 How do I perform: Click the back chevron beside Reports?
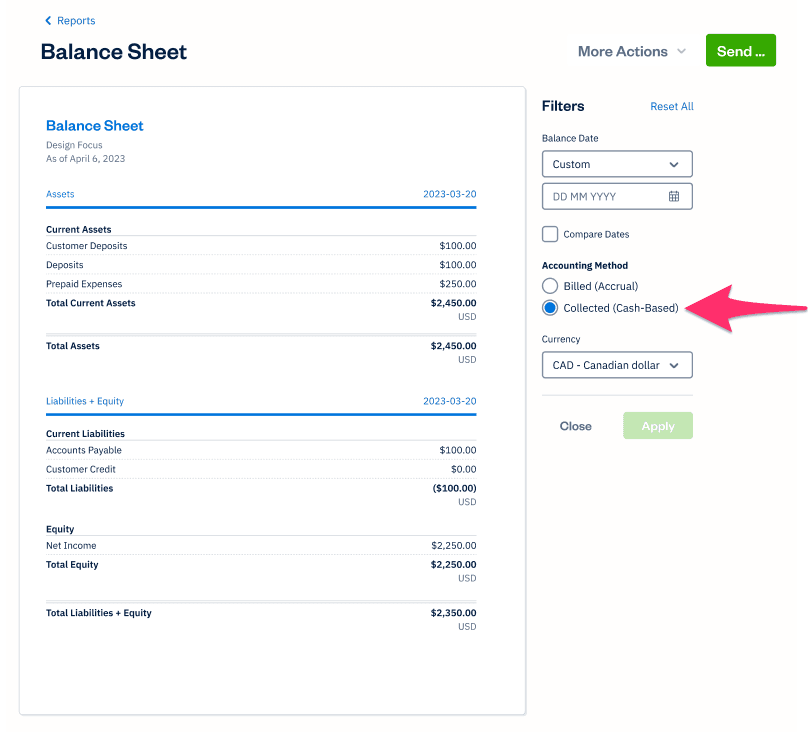[x=48, y=21]
